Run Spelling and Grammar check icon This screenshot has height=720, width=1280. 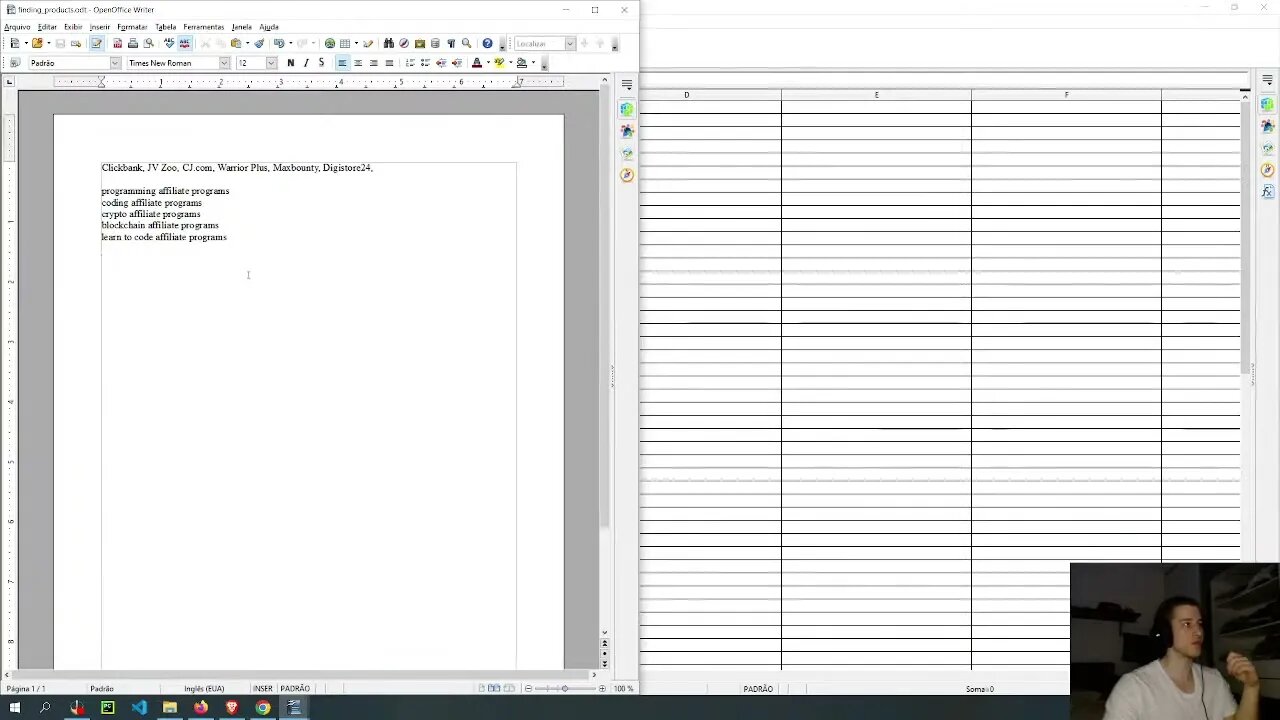click(x=169, y=43)
